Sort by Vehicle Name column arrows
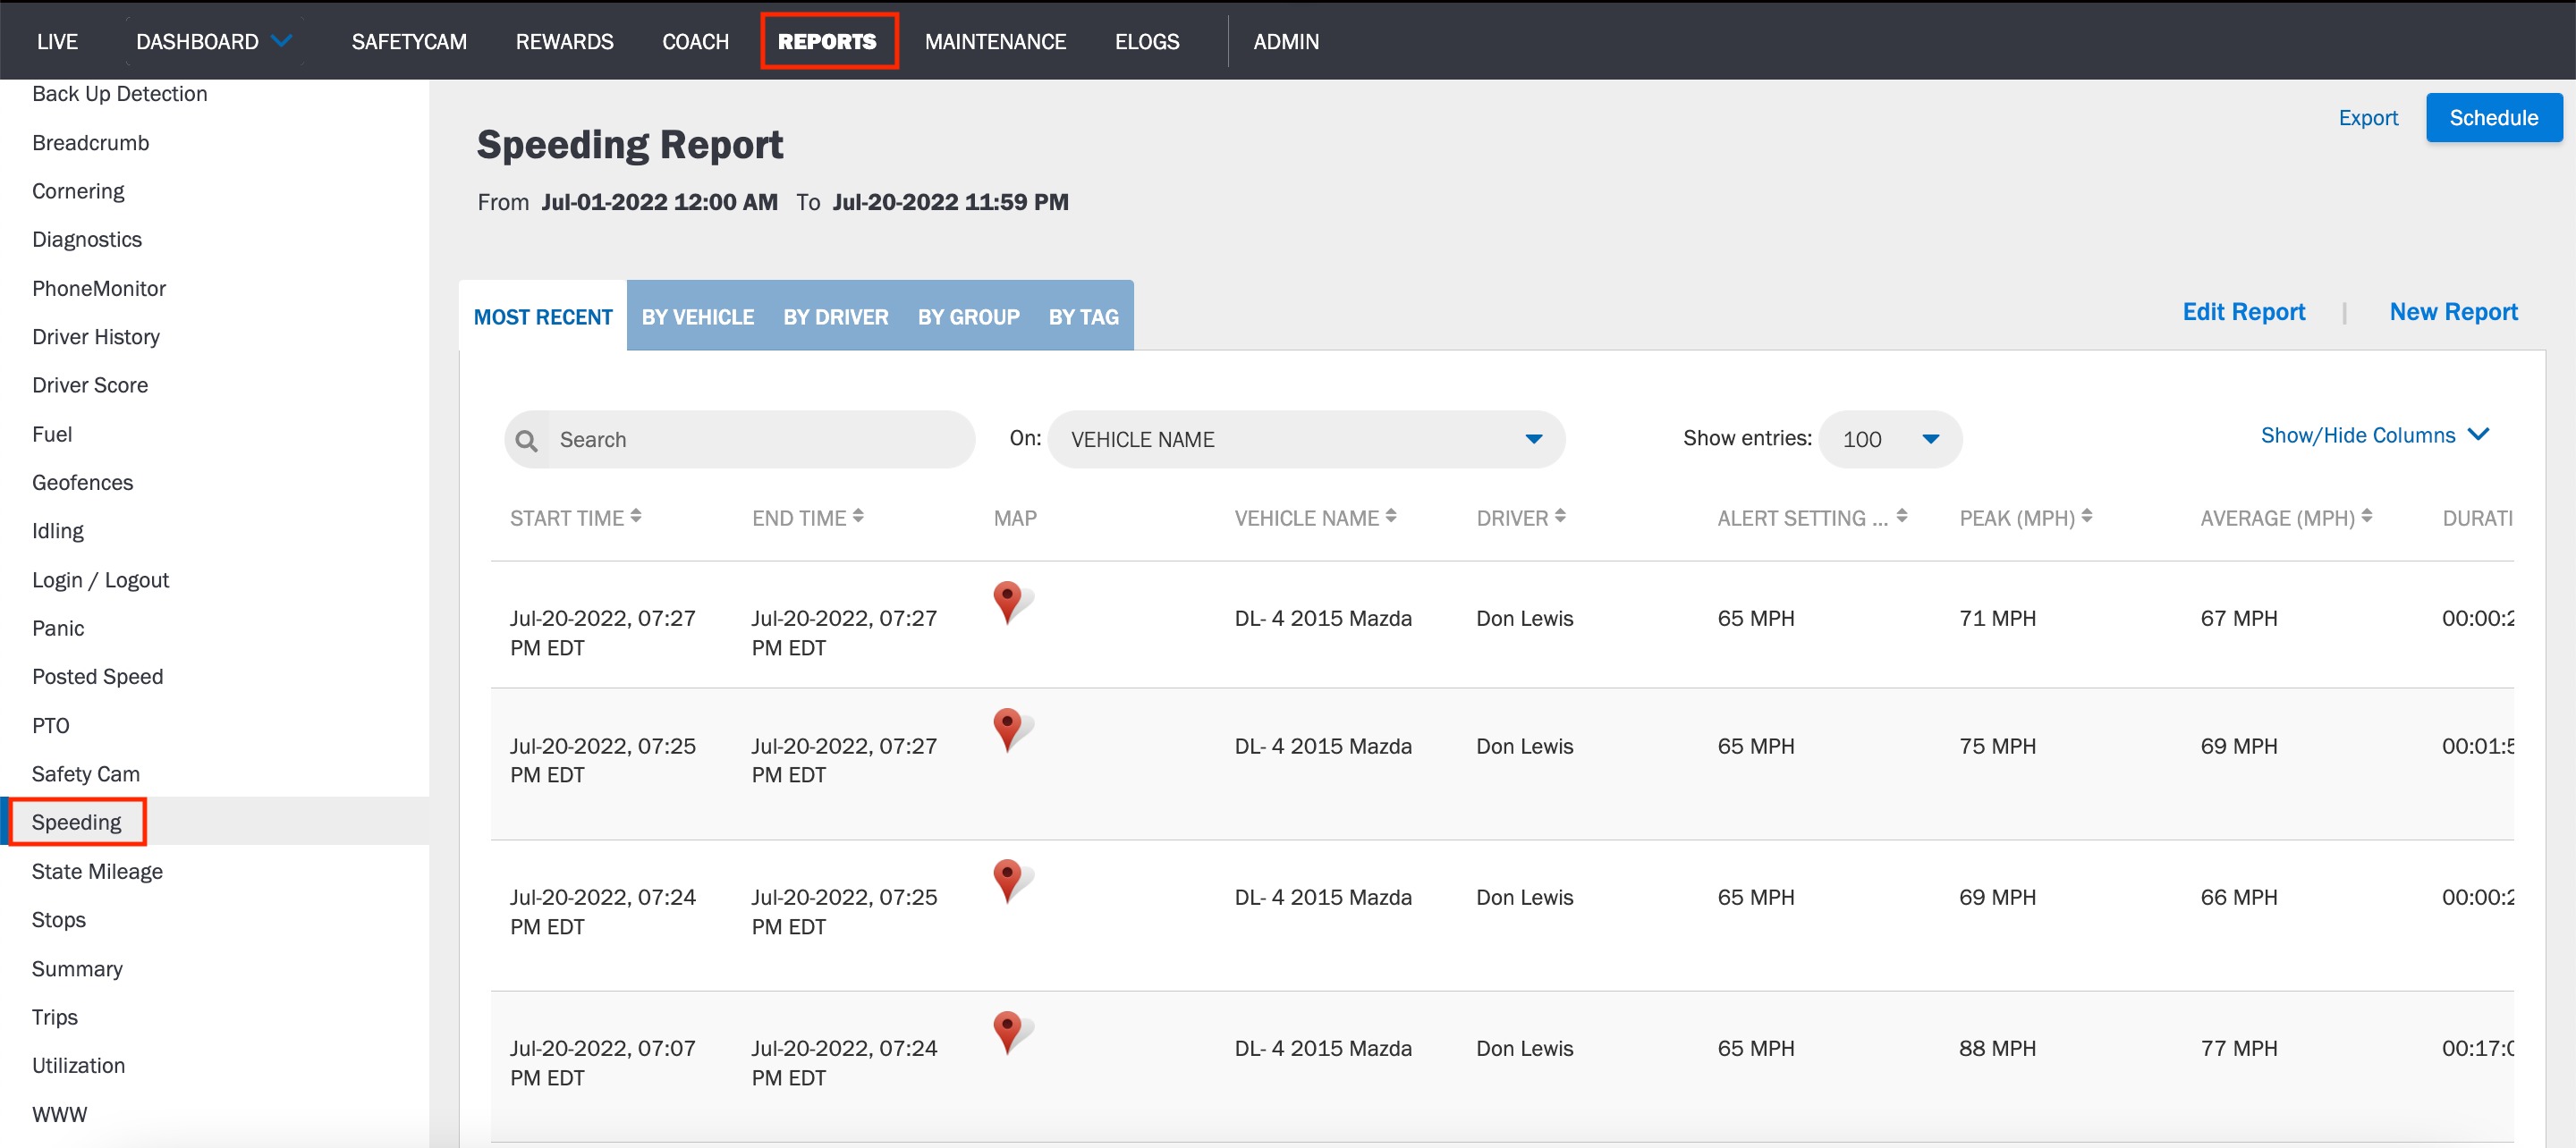 coord(1391,517)
